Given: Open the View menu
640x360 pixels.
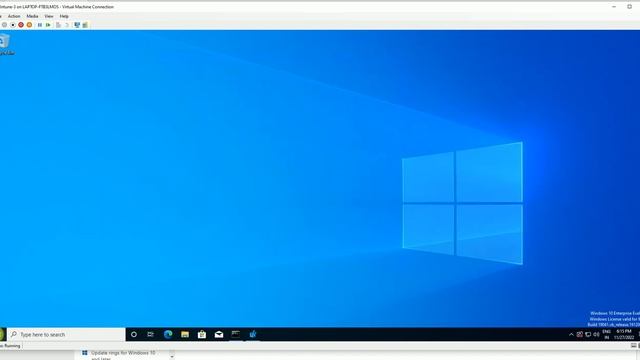Looking at the screenshot, I should click(x=49, y=16).
